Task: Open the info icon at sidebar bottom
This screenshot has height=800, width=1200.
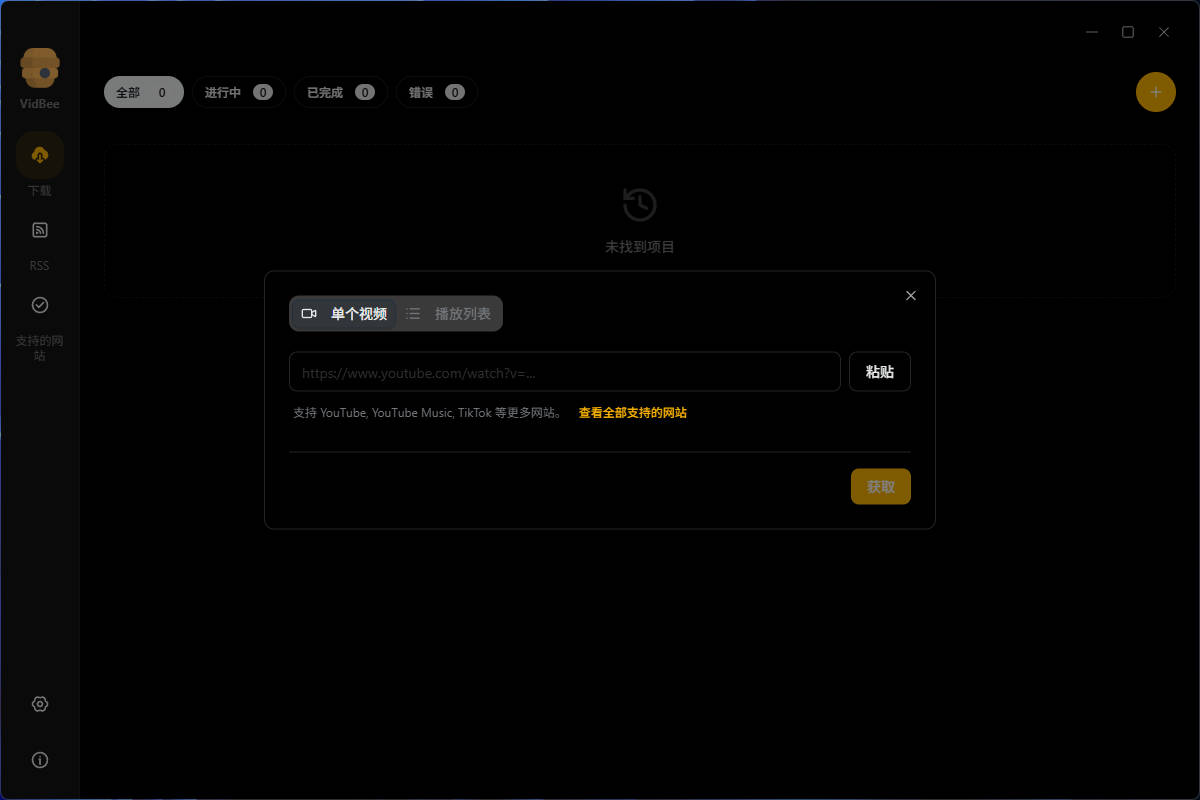Action: (x=39, y=759)
